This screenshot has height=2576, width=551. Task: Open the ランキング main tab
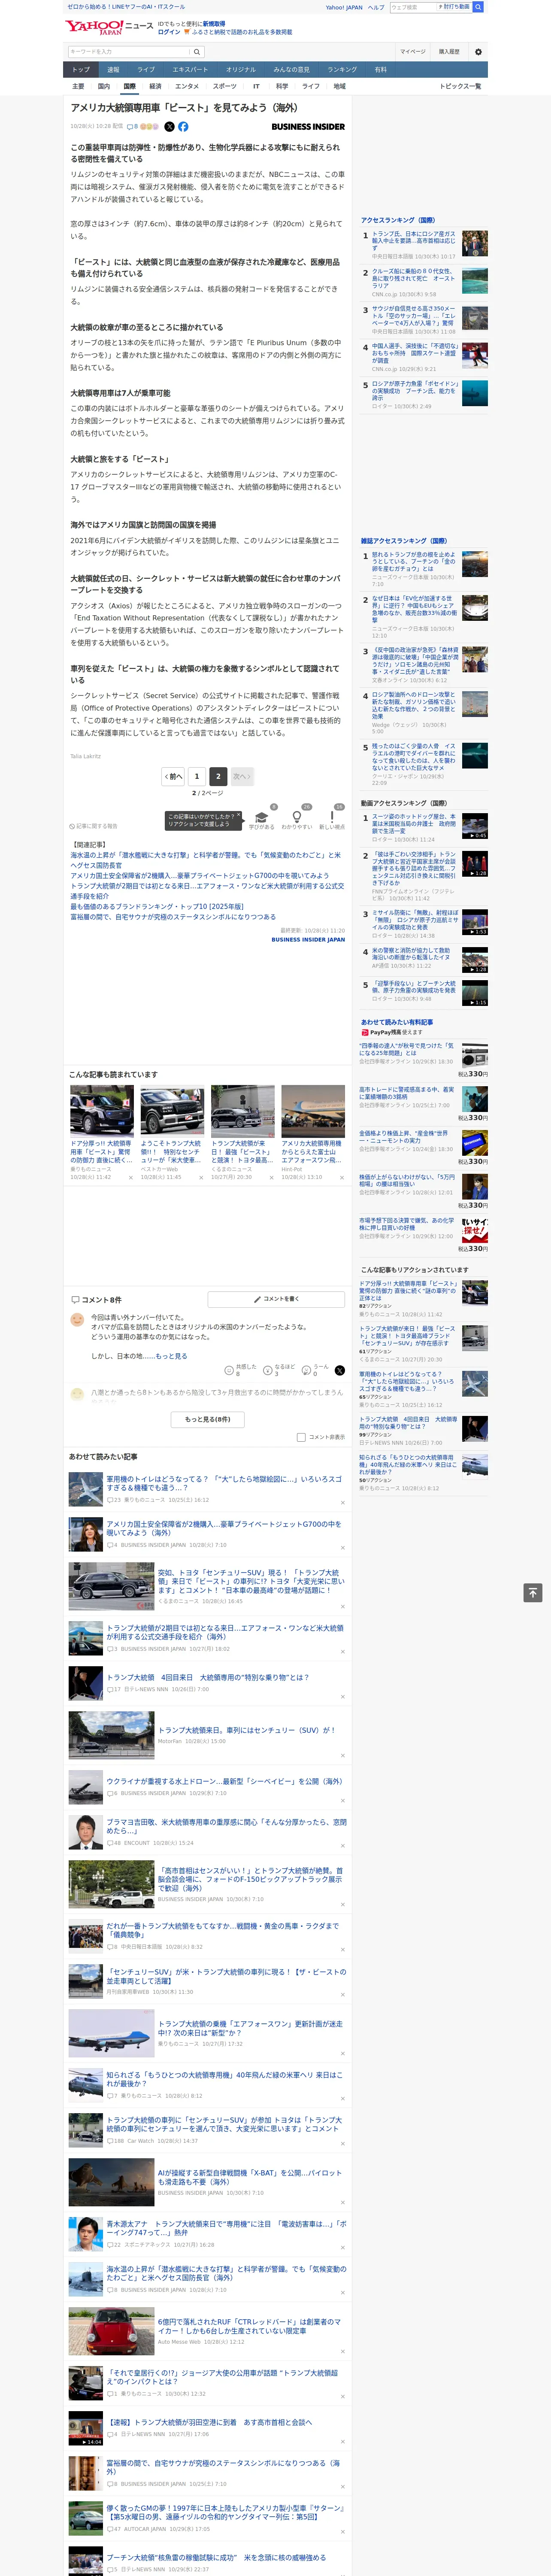(342, 70)
